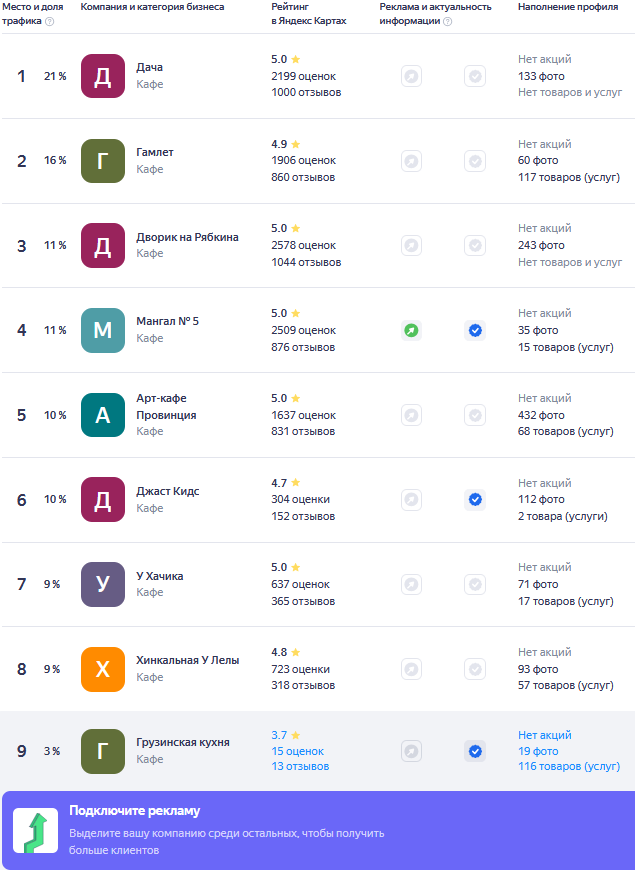Click the advertising icon in Гамлет row

coord(411,161)
